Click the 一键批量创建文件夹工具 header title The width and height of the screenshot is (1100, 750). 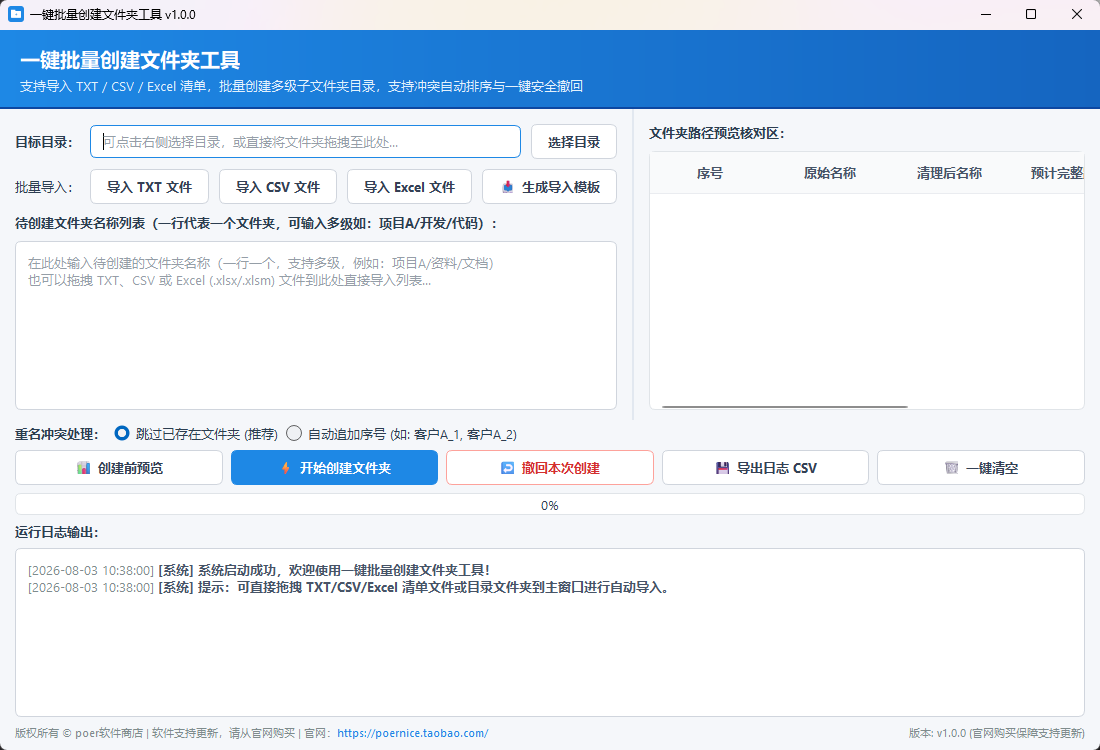[130, 60]
